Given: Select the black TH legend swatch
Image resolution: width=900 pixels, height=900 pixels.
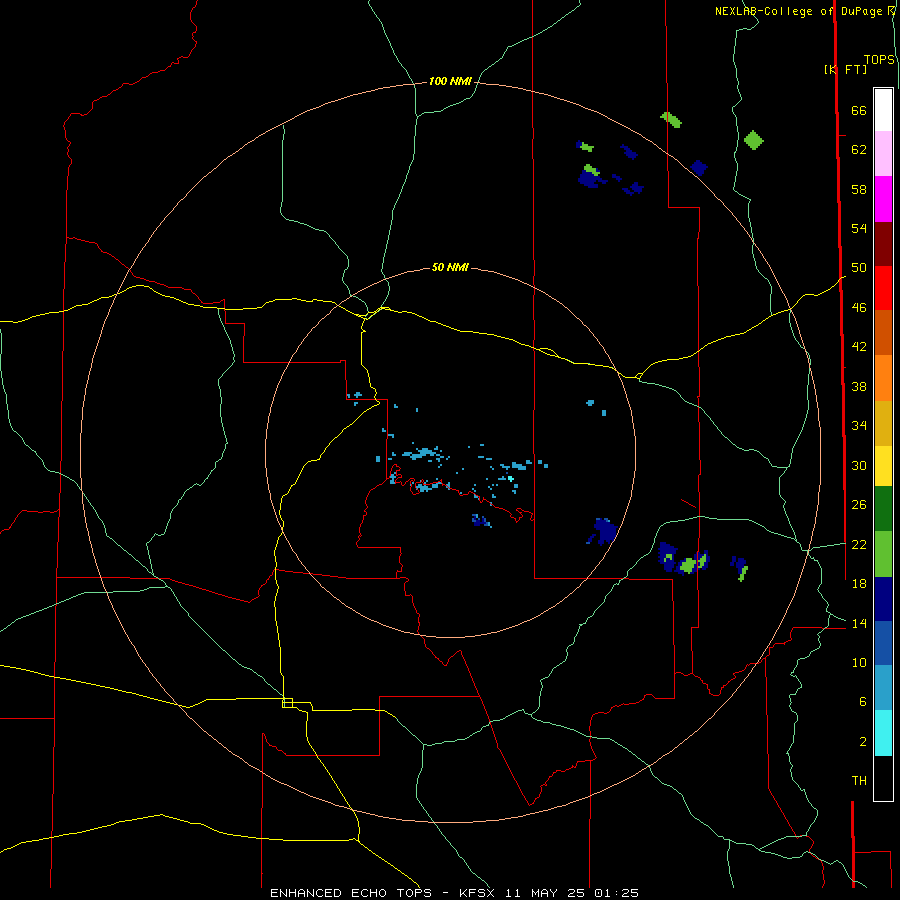Looking at the screenshot, I should pyautogui.click(x=883, y=778).
